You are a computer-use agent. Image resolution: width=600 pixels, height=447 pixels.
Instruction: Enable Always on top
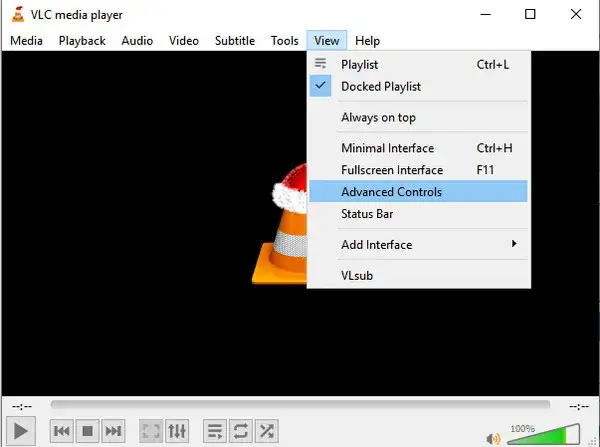point(418,117)
